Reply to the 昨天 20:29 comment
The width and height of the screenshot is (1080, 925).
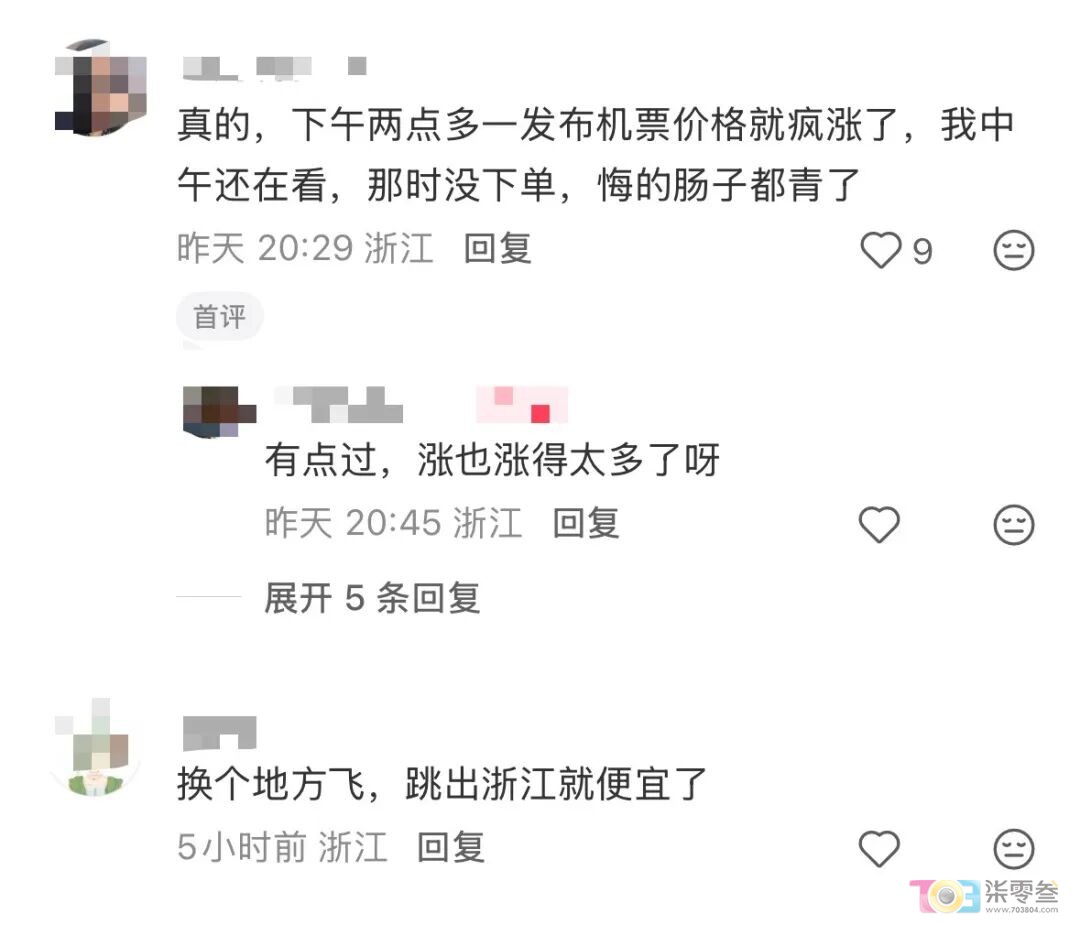pyautogui.click(x=497, y=248)
